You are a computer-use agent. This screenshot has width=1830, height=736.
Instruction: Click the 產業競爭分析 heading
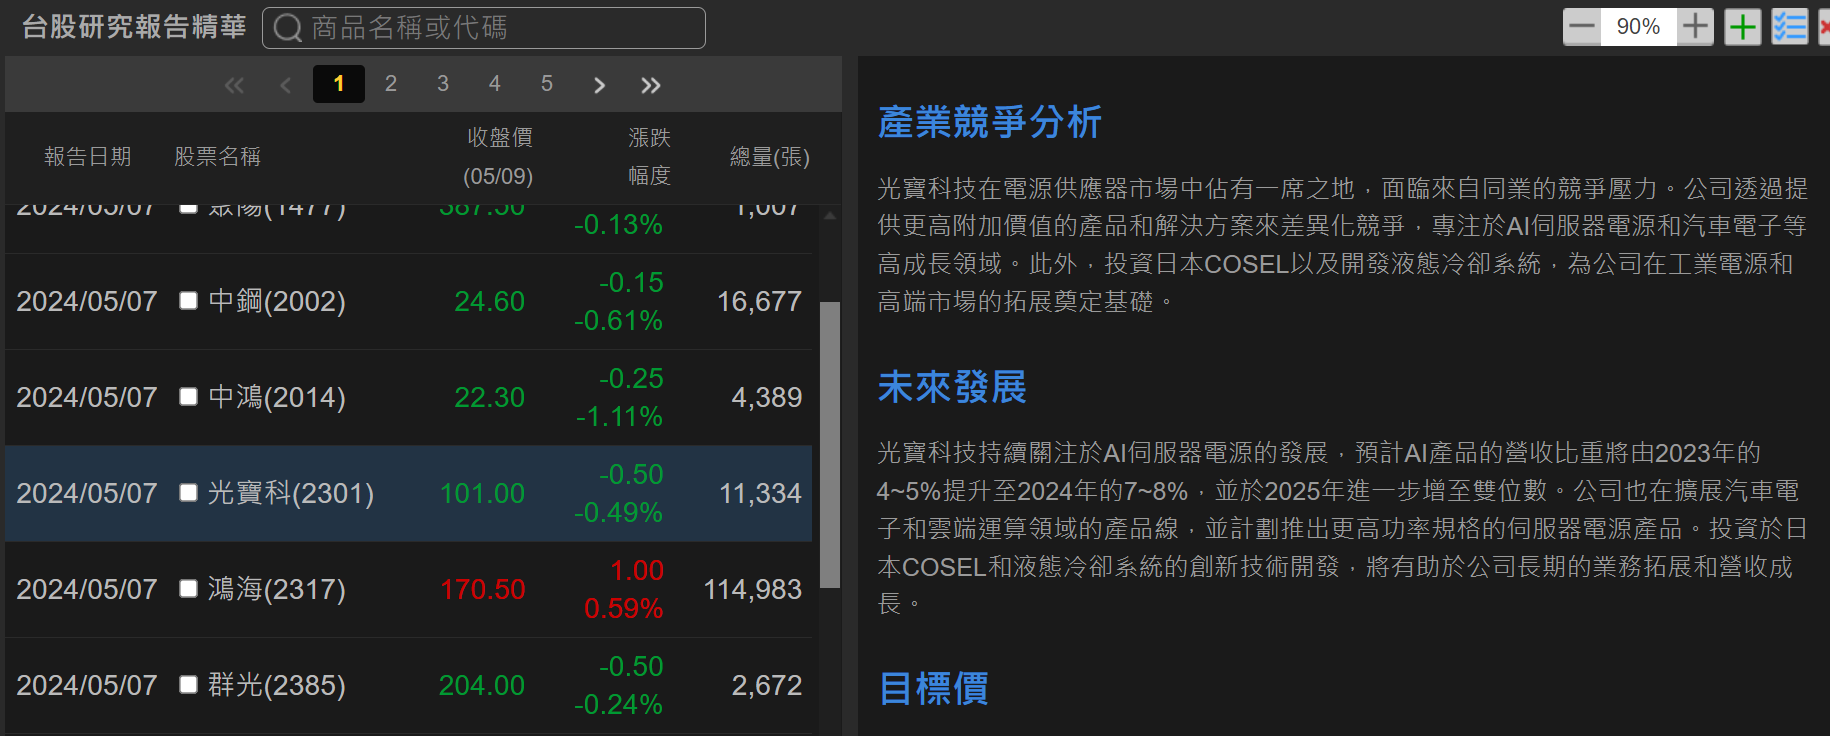pos(990,122)
